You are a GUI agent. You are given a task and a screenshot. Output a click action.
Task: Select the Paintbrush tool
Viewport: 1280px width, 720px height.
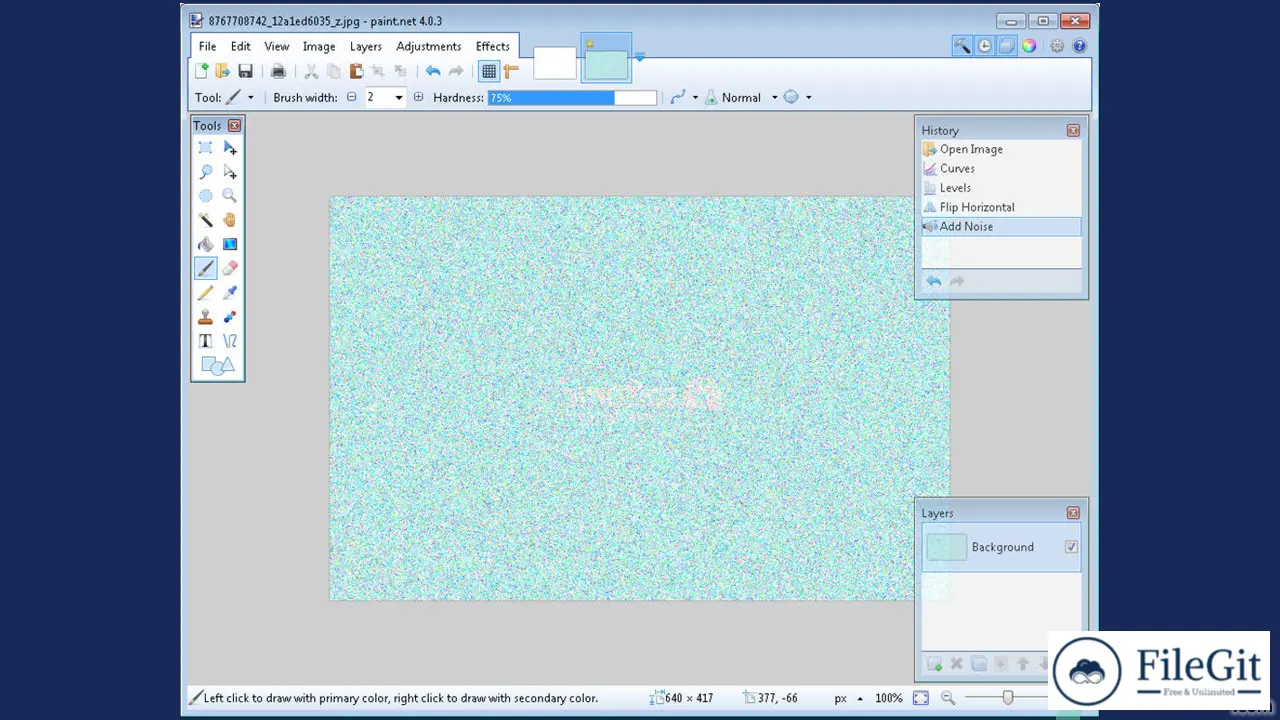(x=205, y=268)
